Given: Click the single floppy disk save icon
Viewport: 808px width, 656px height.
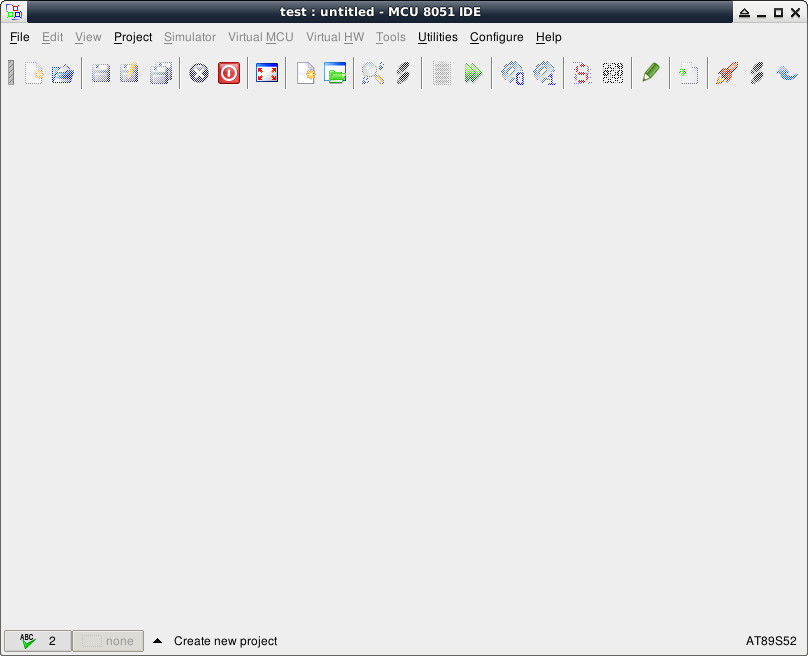Looking at the screenshot, I should point(101,73).
